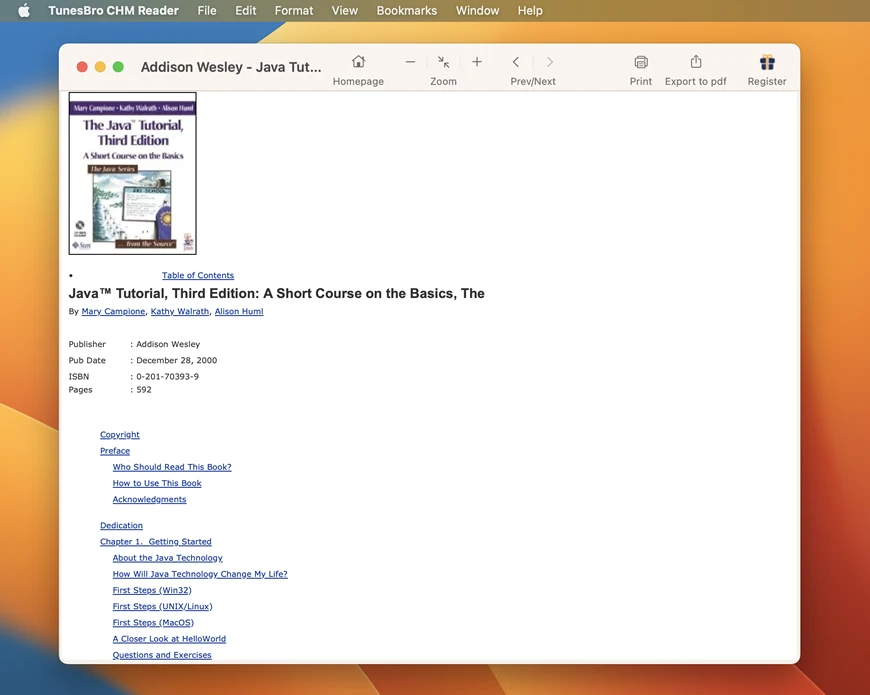Open author Kathy Walrath's link
The height and width of the screenshot is (695, 870).
tap(180, 311)
